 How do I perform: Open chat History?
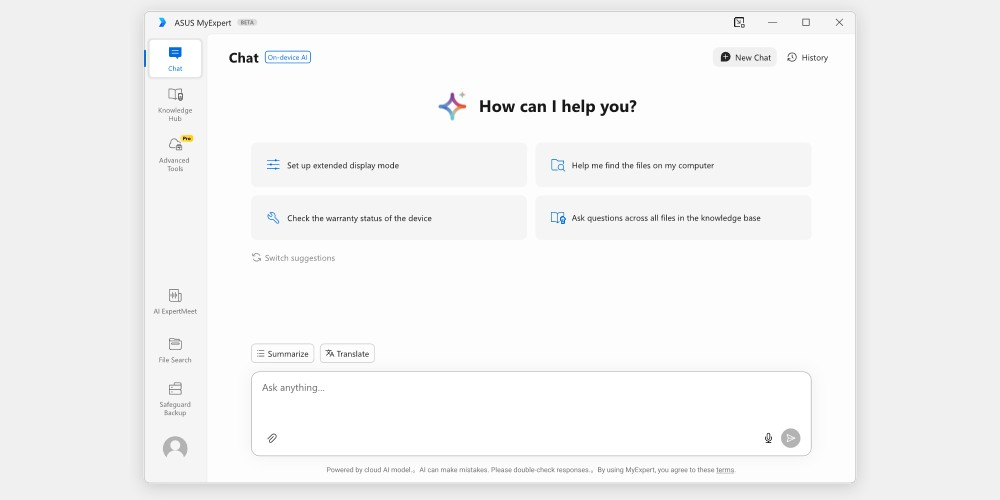pos(808,58)
